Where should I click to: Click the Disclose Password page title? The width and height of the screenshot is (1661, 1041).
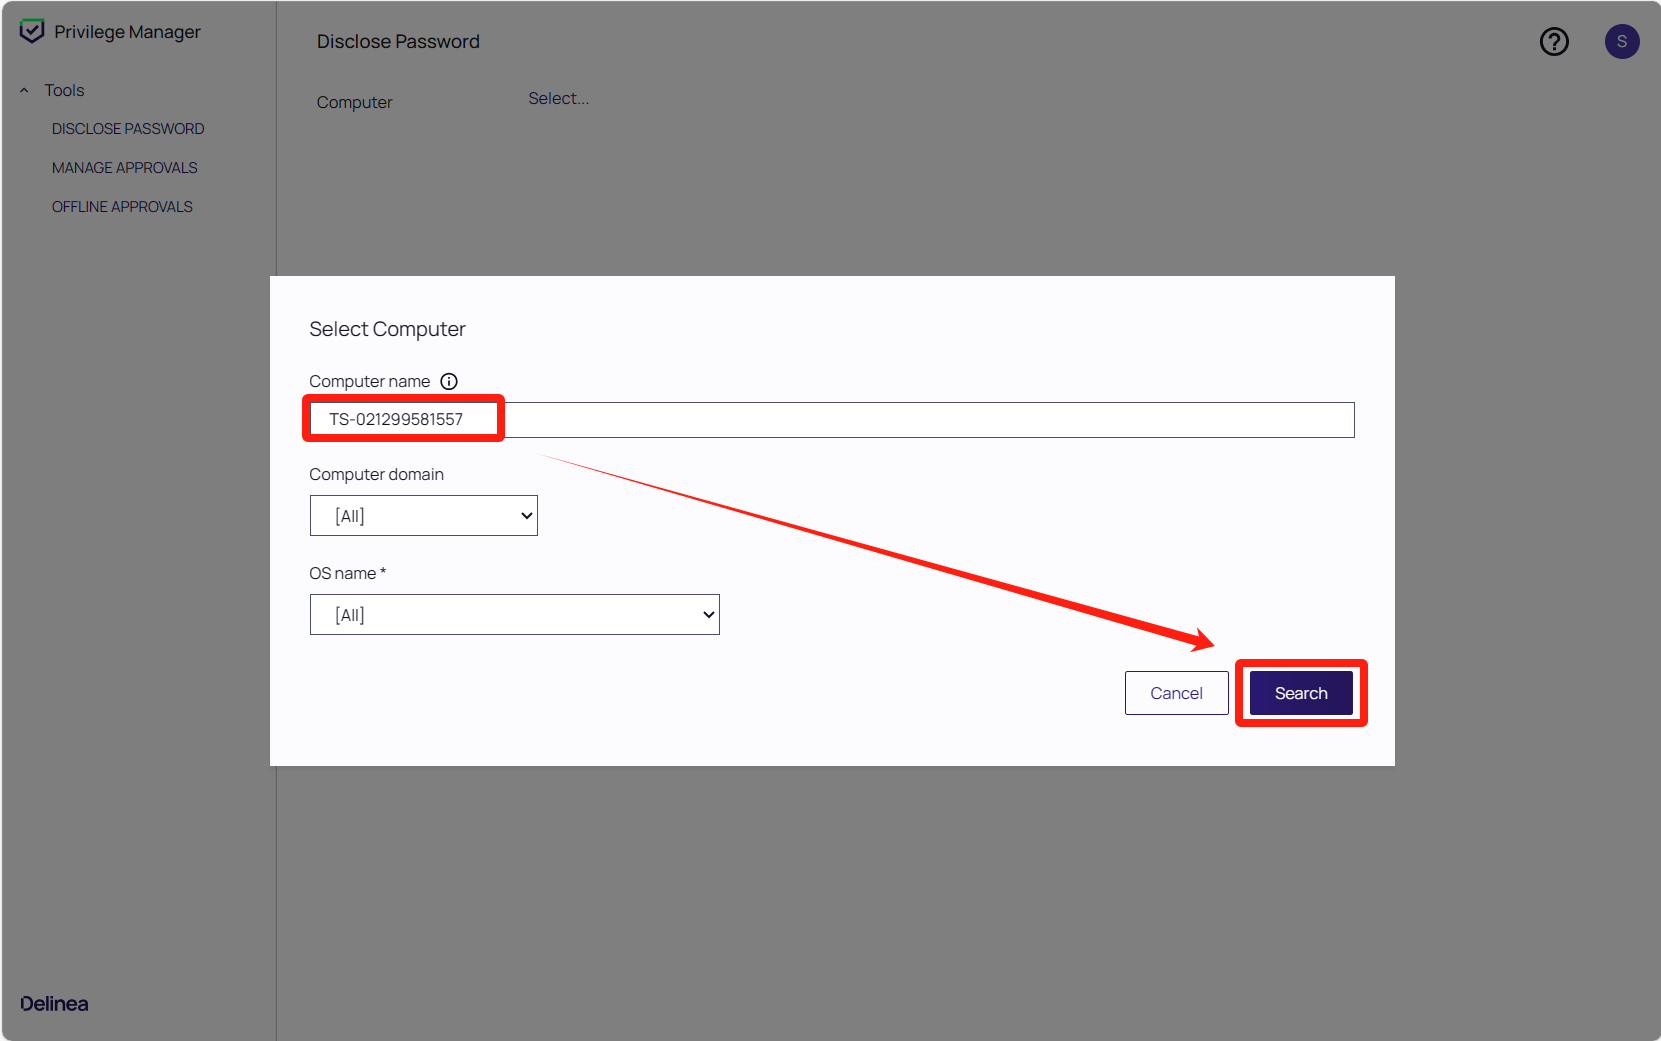[398, 42]
